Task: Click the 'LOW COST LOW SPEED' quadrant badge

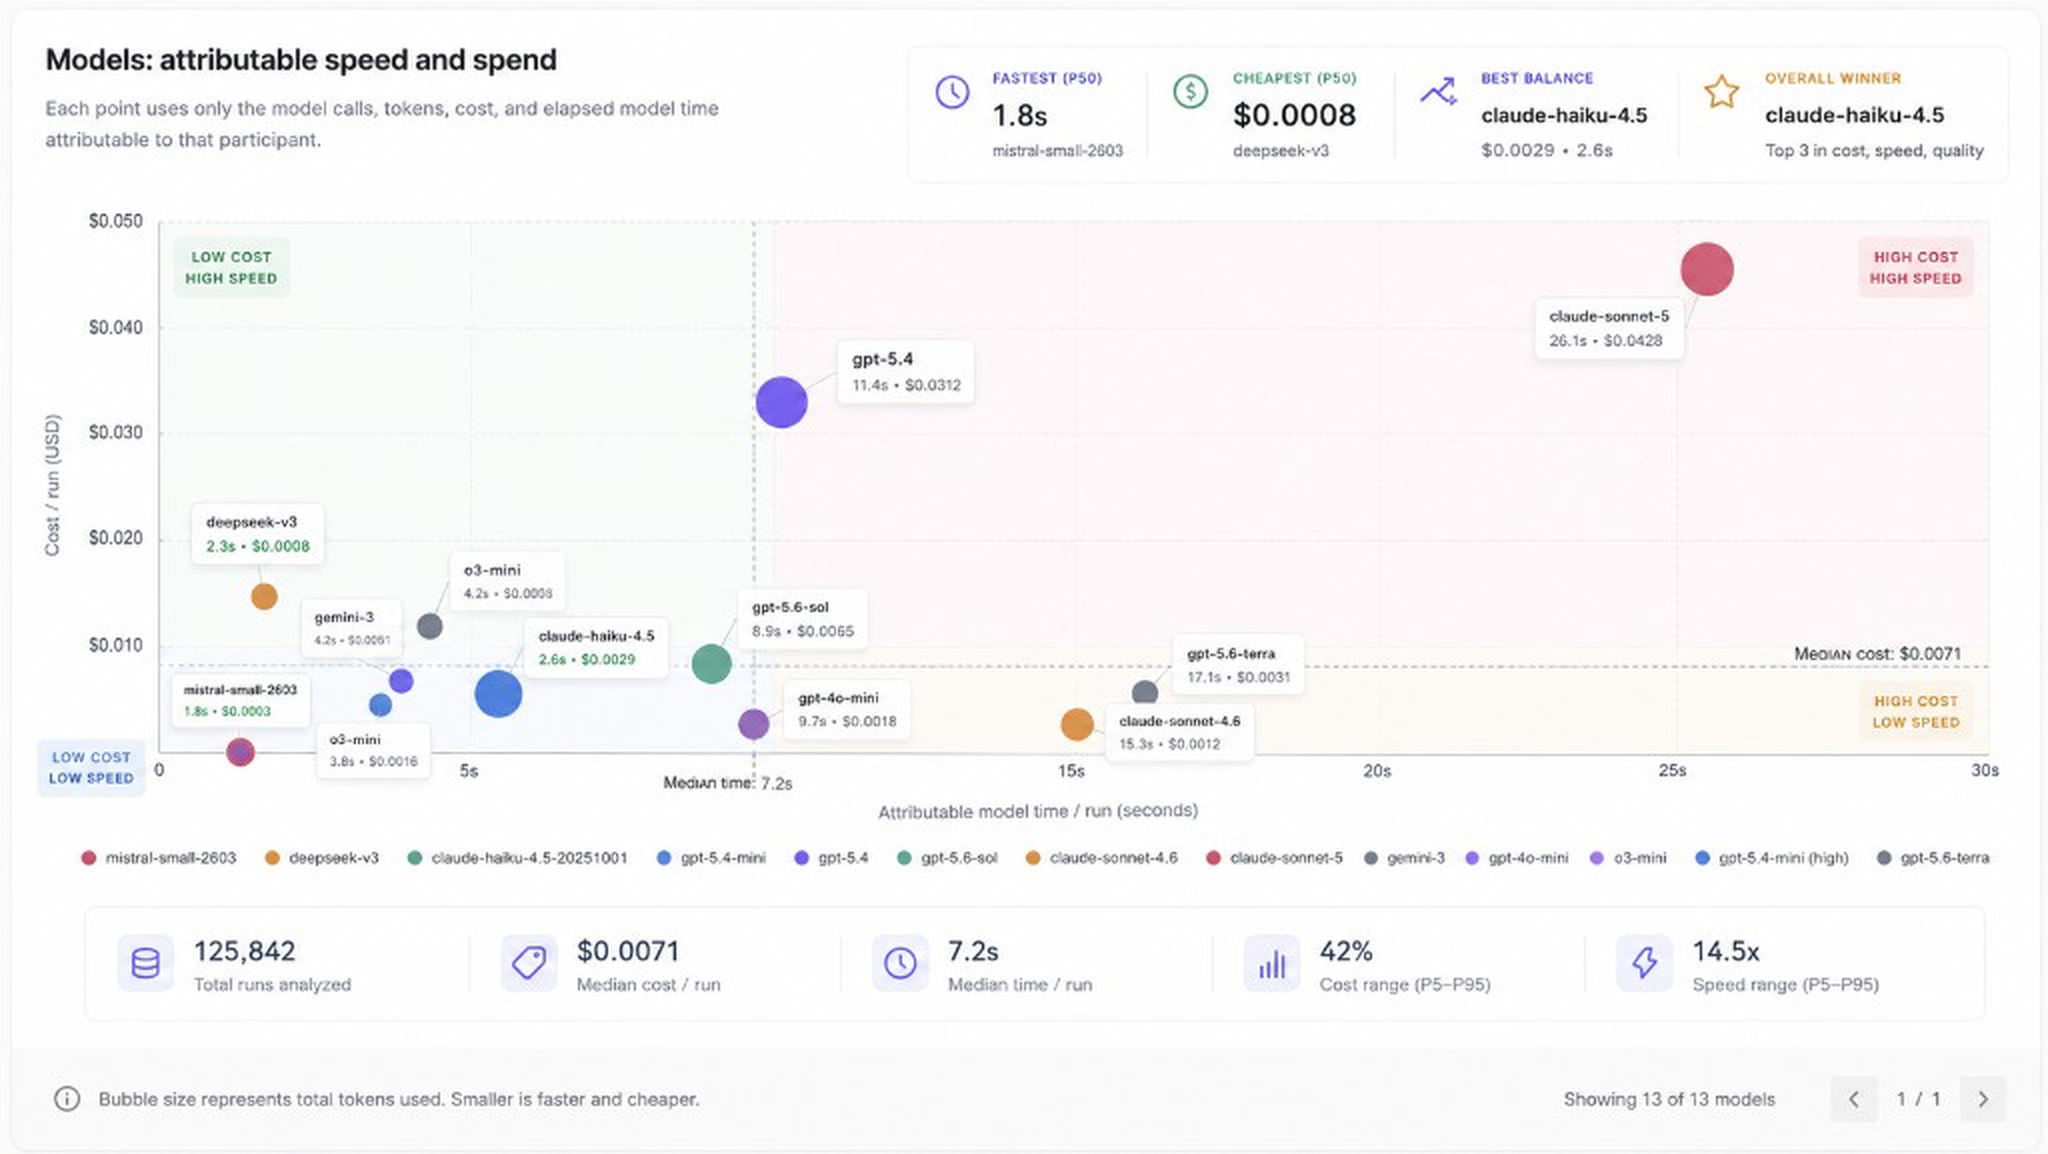Action: [x=91, y=767]
